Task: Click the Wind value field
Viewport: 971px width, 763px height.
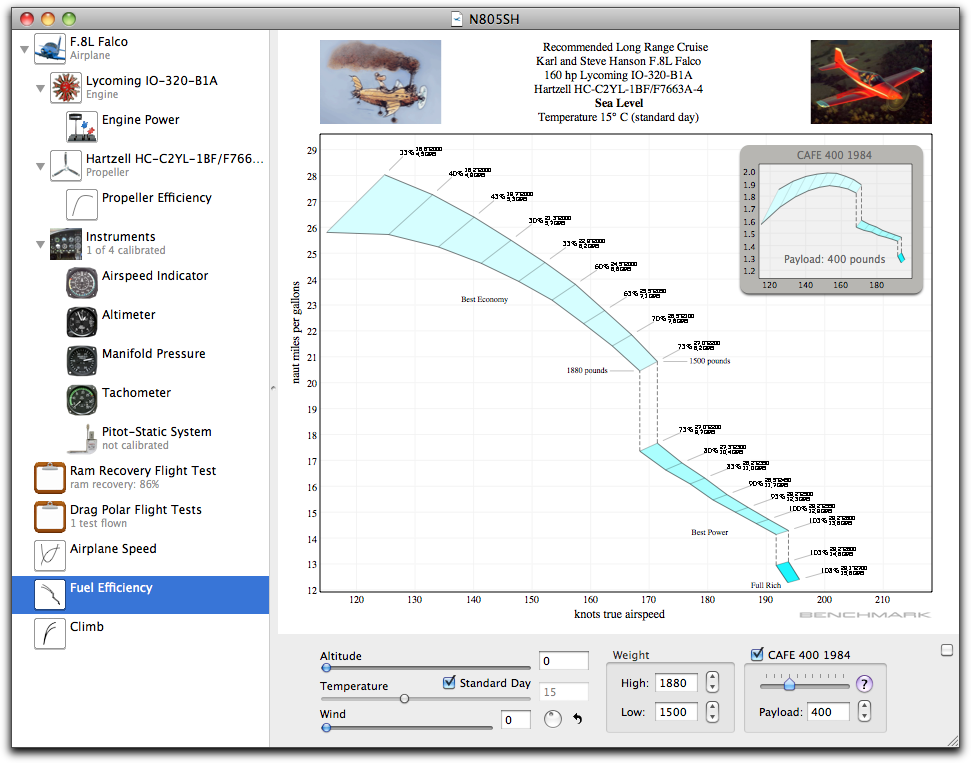Action: (516, 720)
